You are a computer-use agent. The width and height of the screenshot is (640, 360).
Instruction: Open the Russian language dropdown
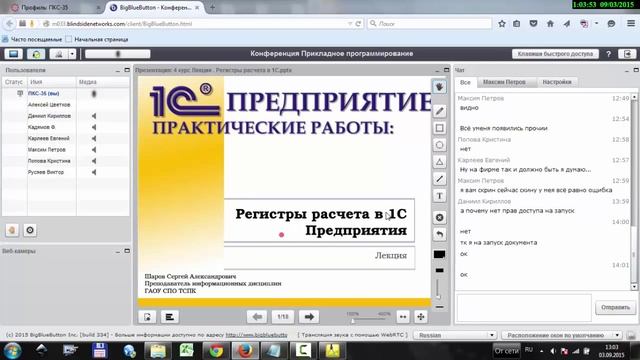click(x=456, y=335)
